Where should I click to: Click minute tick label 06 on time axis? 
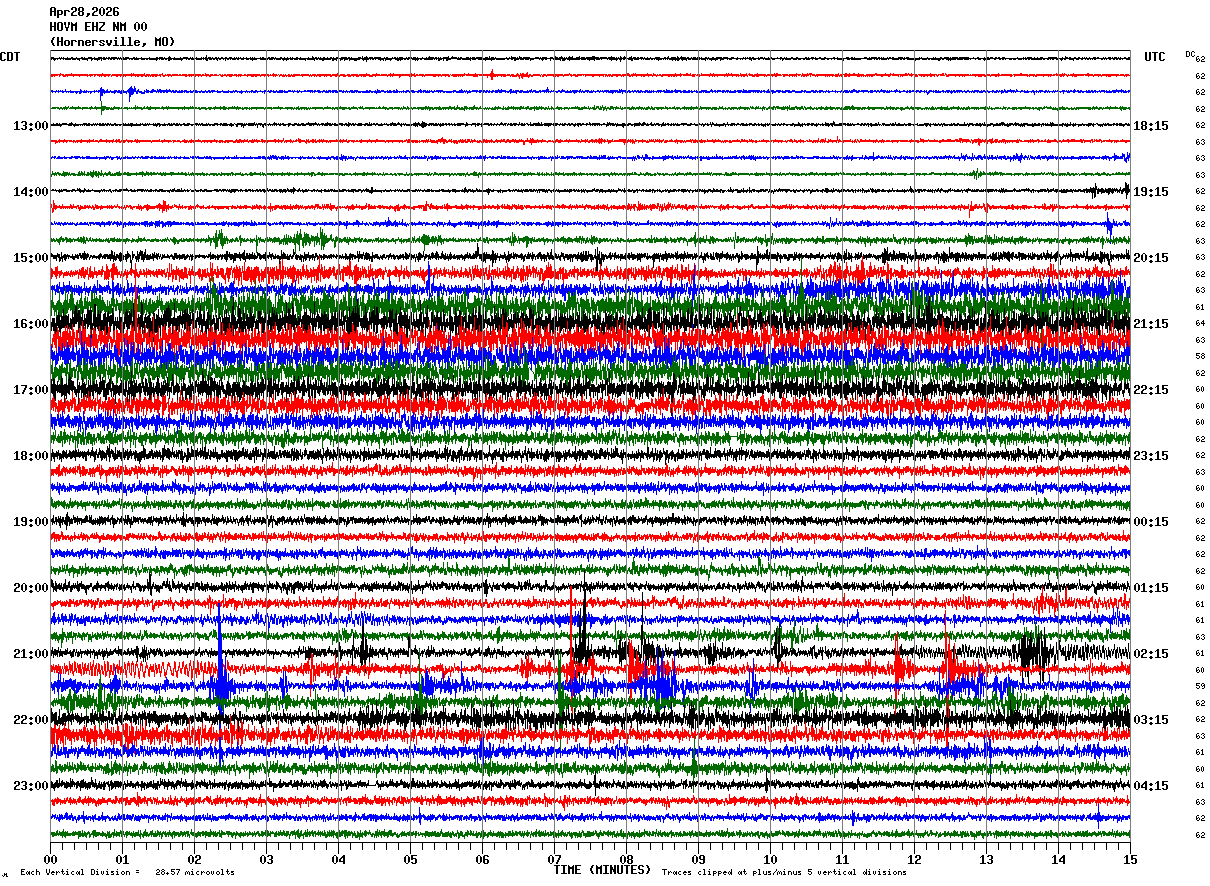click(x=482, y=860)
